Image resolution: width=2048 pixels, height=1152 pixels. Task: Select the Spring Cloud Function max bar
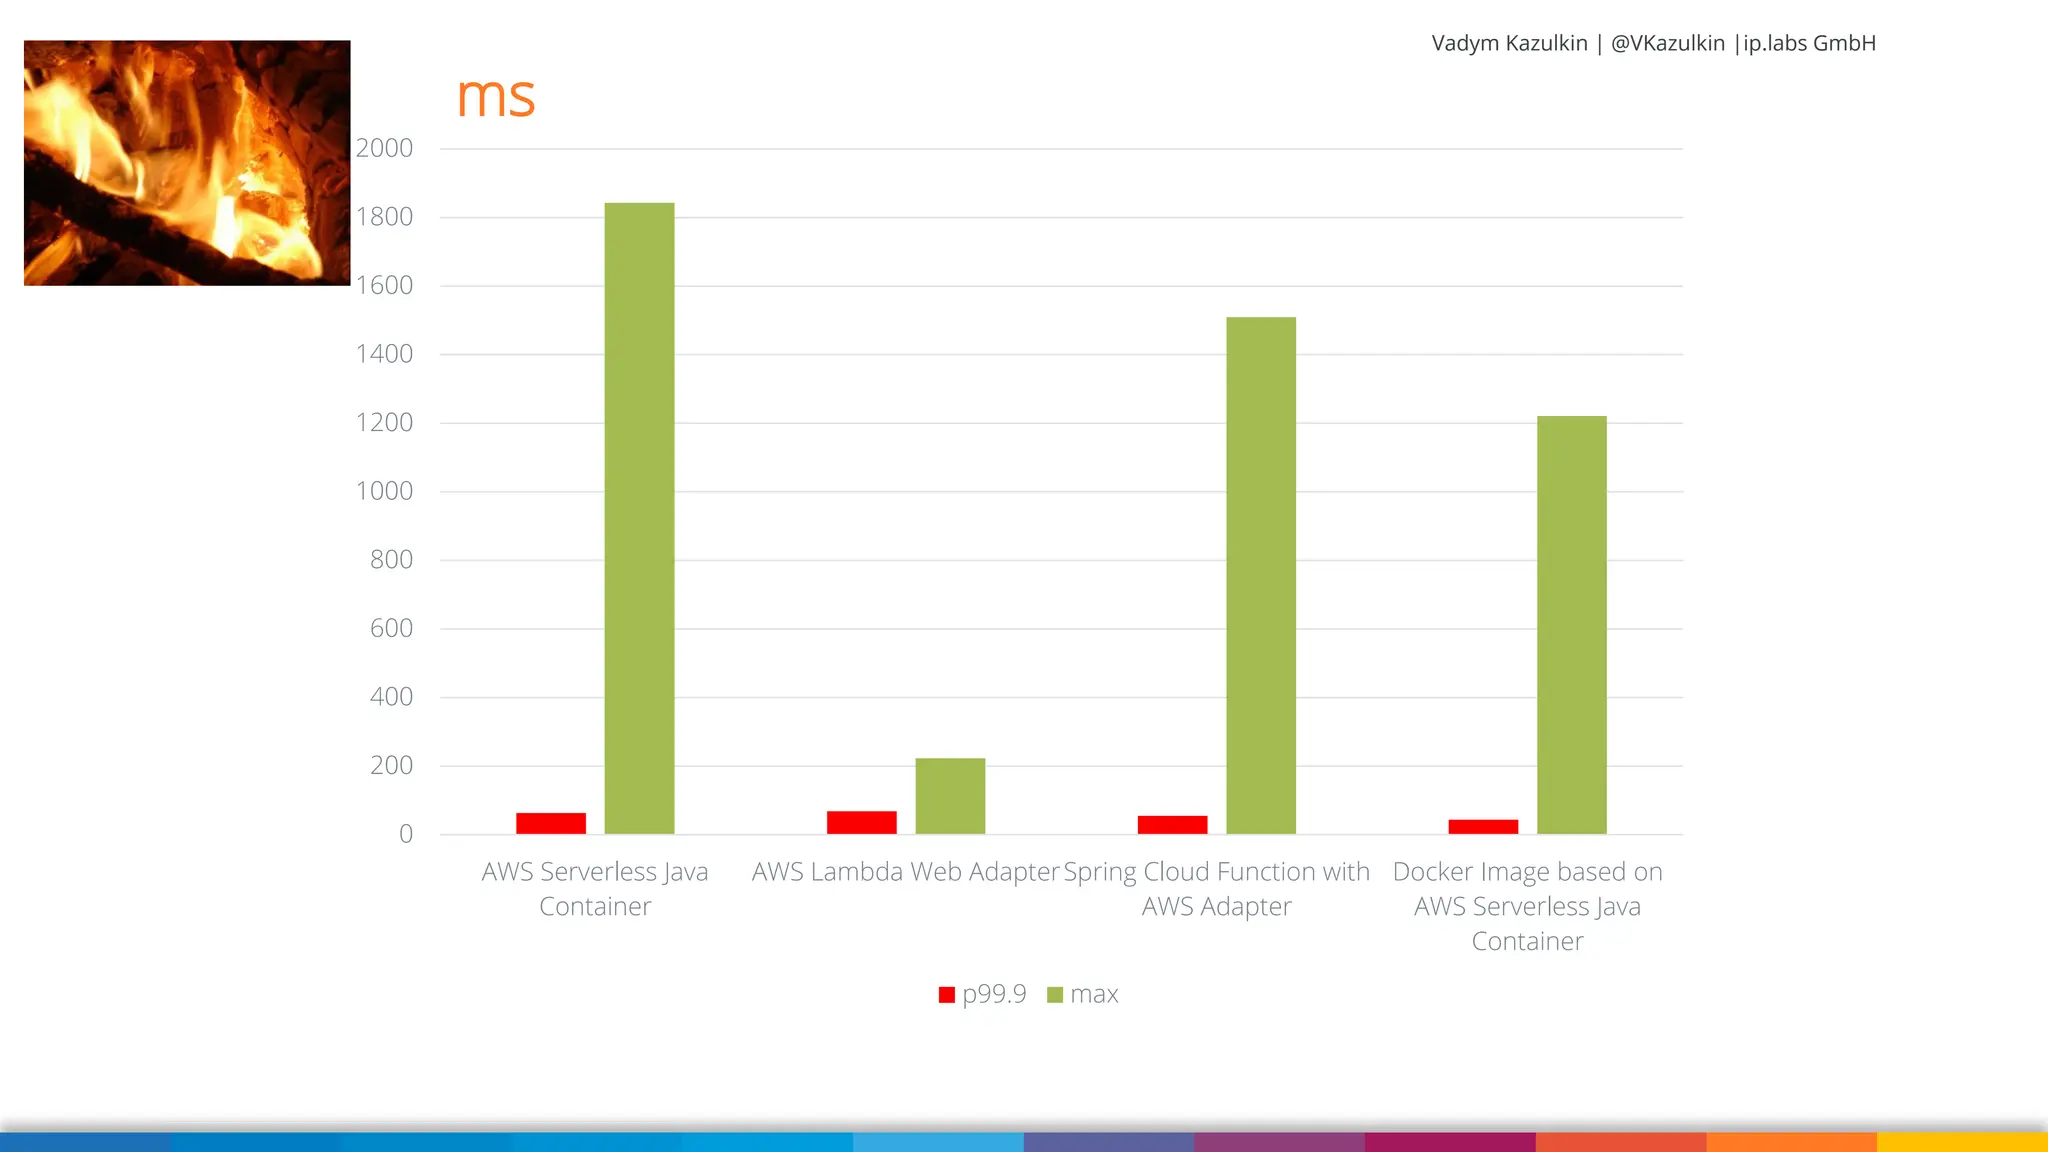[x=1261, y=575]
